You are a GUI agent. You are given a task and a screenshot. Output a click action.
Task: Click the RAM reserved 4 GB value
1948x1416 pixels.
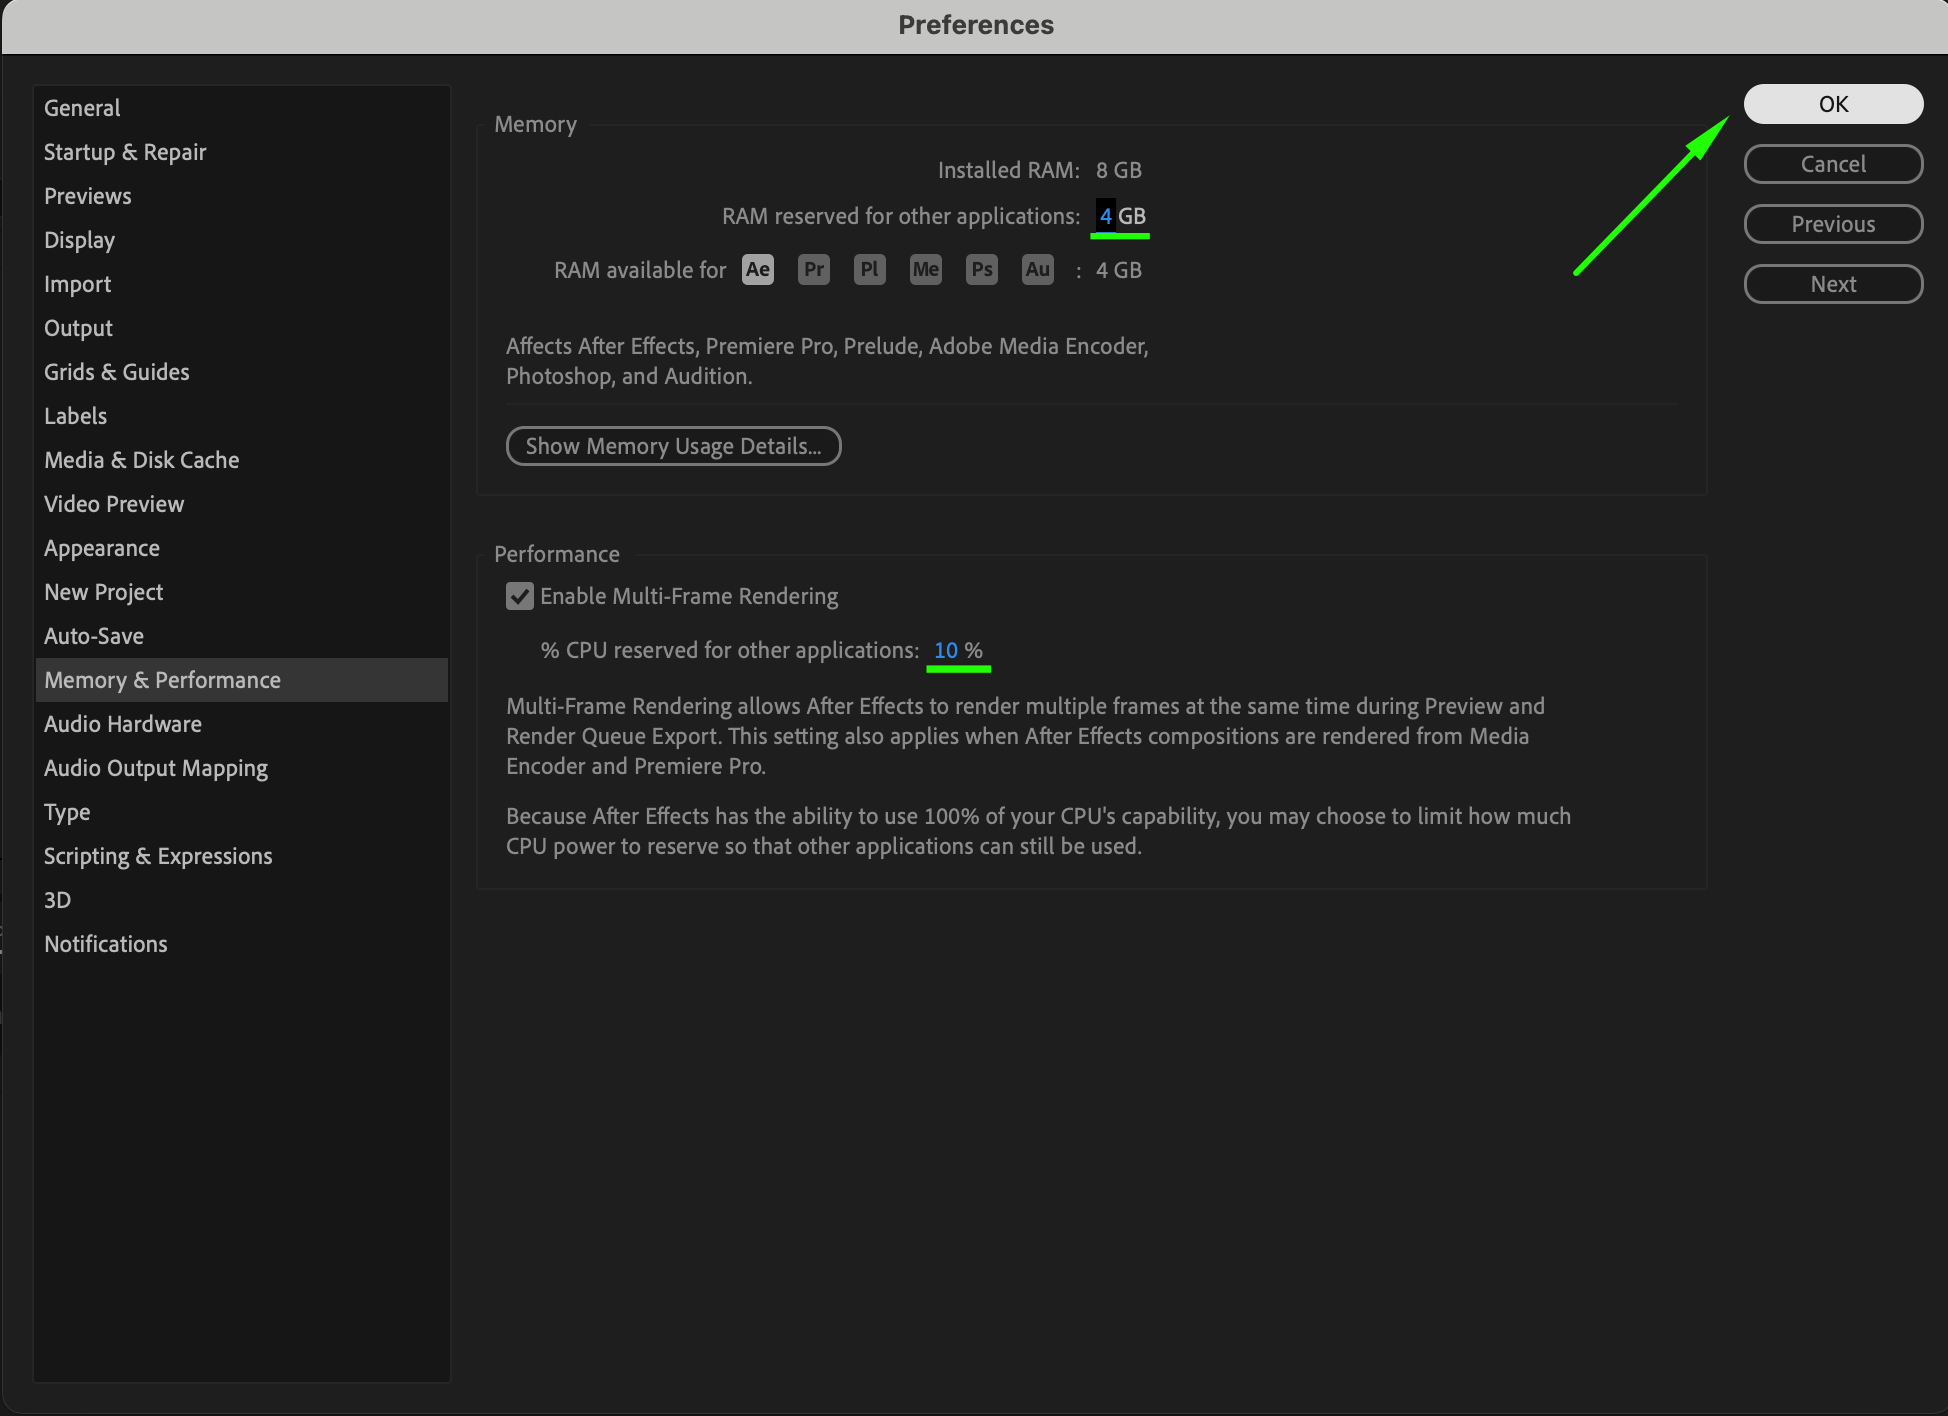1106,216
